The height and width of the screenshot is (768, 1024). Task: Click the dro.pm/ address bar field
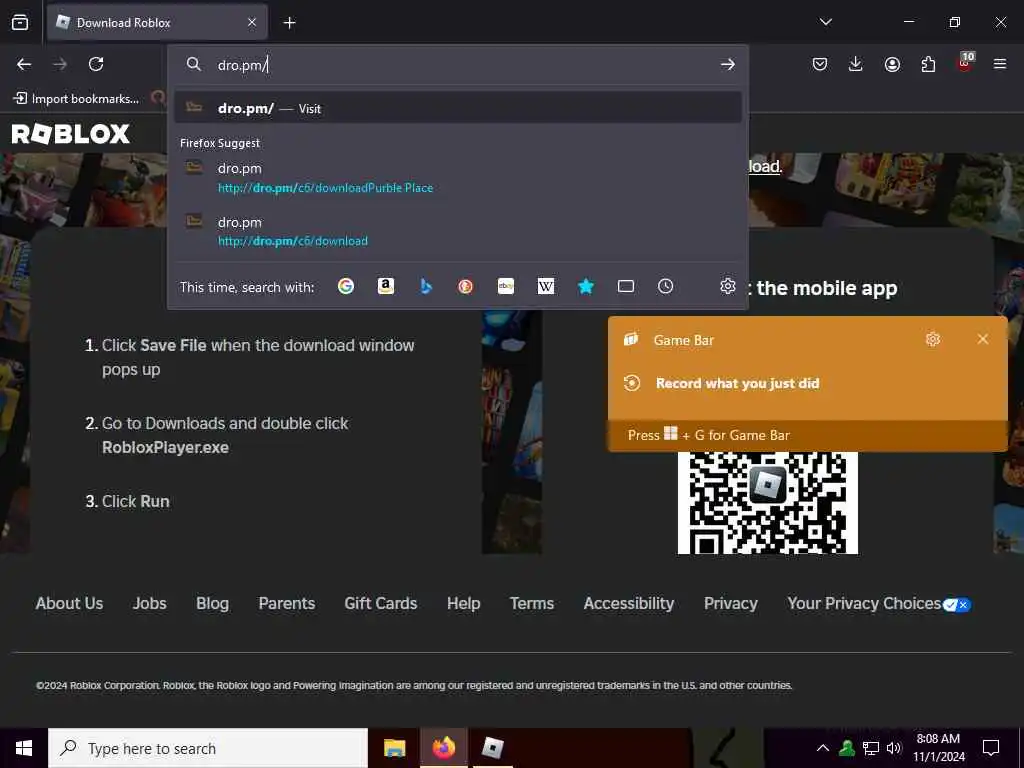pyautogui.click(x=457, y=65)
